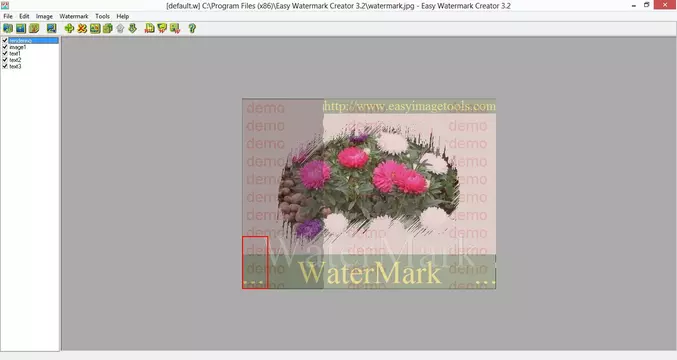Click the blue save icon in toolbar
Screen dimensions: 677x360
pos(21,28)
